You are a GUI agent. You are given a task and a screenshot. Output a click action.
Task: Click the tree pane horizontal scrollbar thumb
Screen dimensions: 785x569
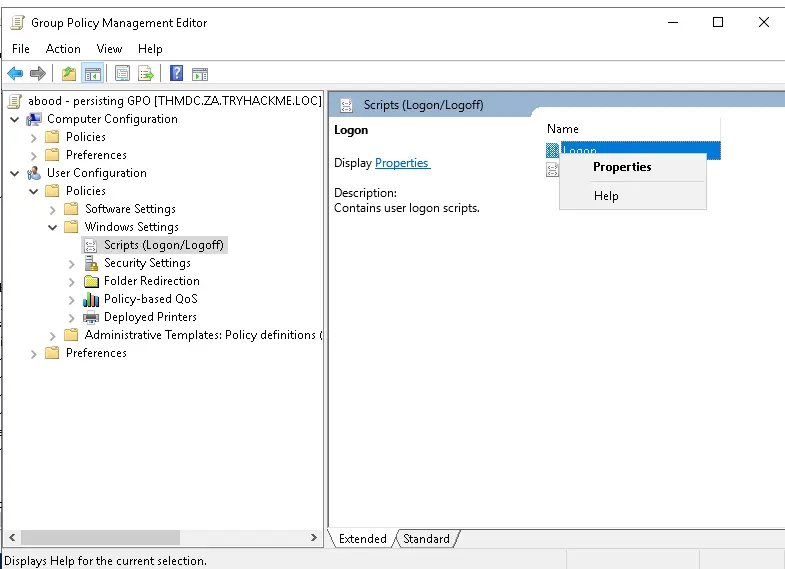pos(101,537)
